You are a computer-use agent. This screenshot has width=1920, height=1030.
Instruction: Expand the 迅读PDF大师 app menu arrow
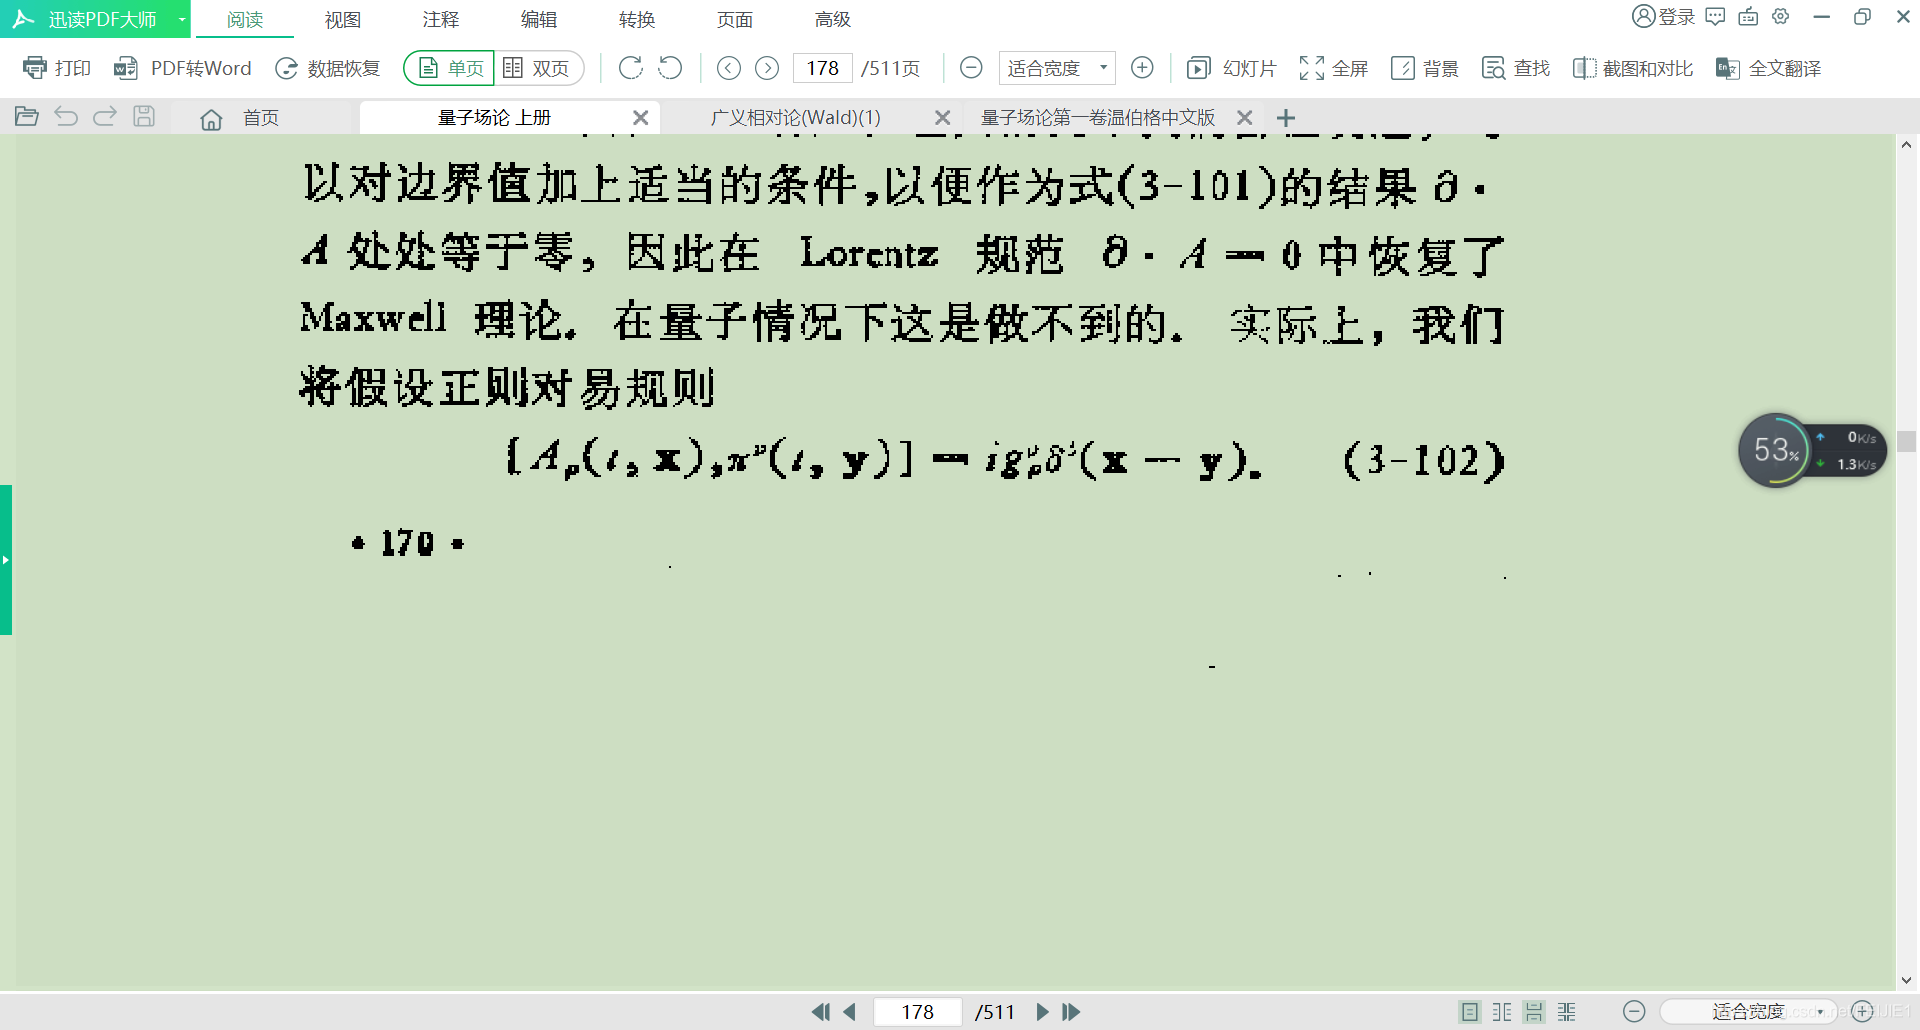182,19
